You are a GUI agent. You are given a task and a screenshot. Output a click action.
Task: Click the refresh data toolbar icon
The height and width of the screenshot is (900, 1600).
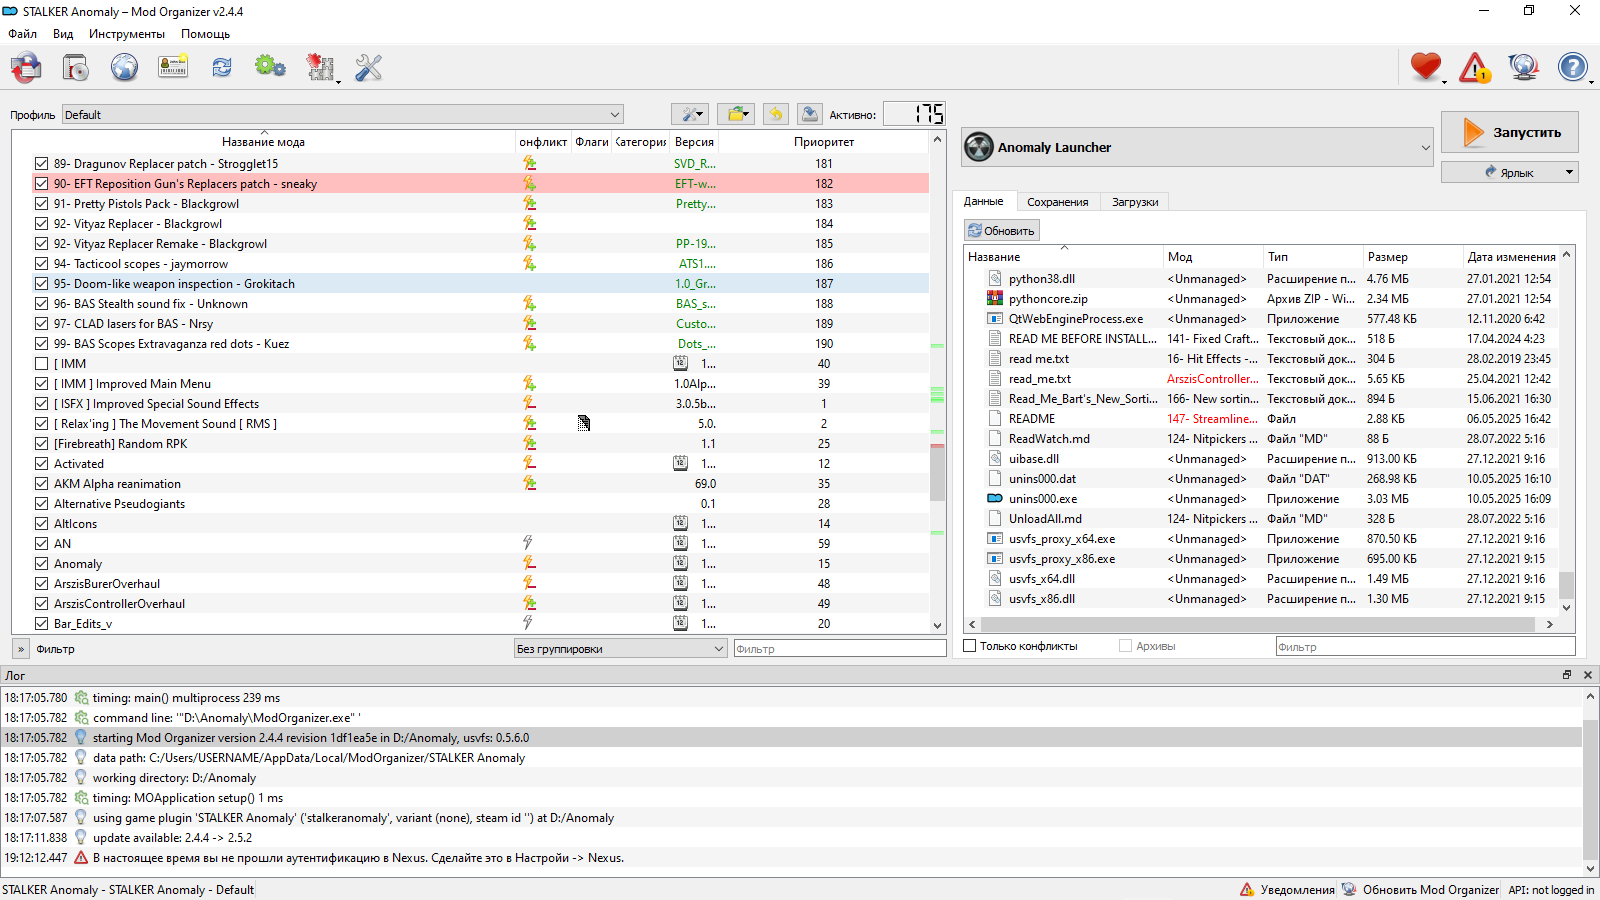pyautogui.click(x=222, y=67)
